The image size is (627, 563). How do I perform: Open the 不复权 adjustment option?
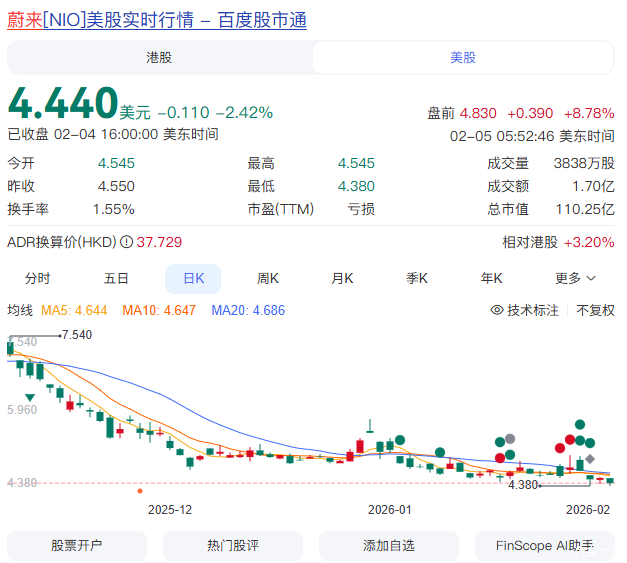[x=595, y=310]
